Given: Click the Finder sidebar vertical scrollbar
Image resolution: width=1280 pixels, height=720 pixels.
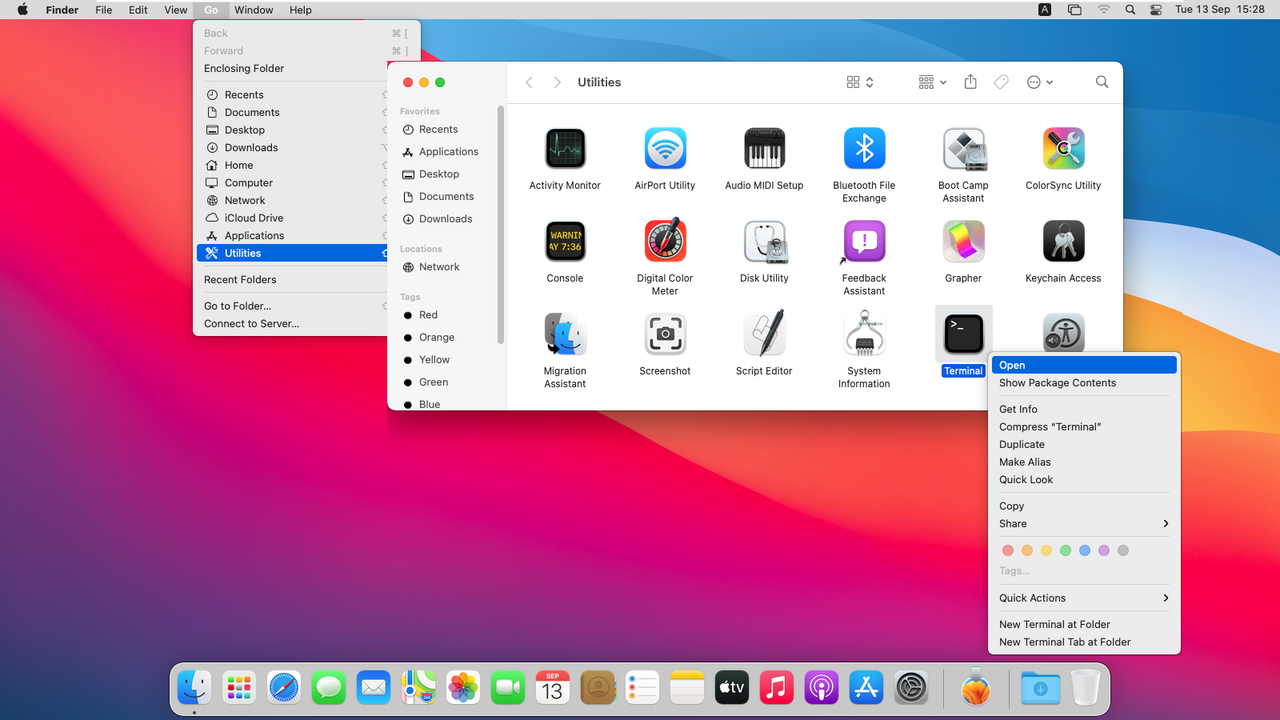Looking at the screenshot, I should [501, 225].
